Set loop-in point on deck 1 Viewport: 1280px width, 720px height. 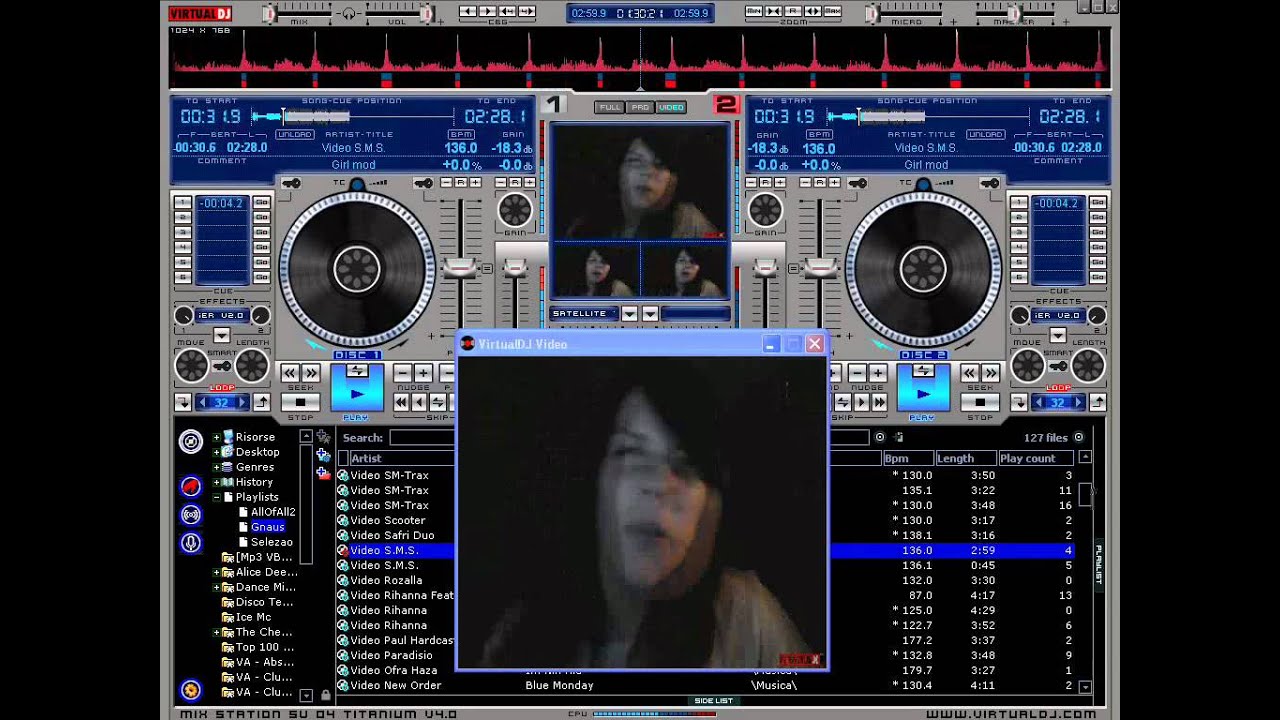183,402
